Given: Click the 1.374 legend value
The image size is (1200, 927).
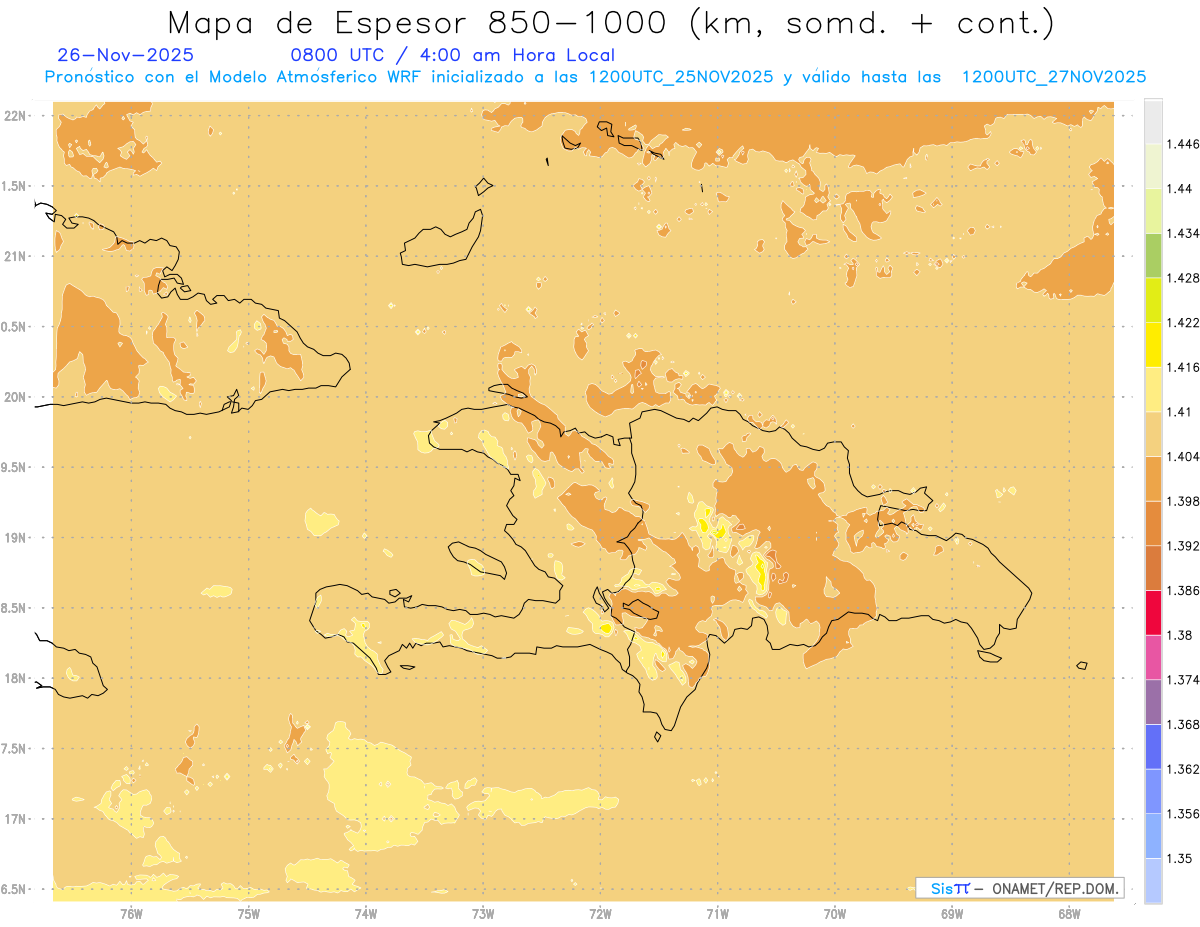Looking at the screenshot, I should point(1182,680).
